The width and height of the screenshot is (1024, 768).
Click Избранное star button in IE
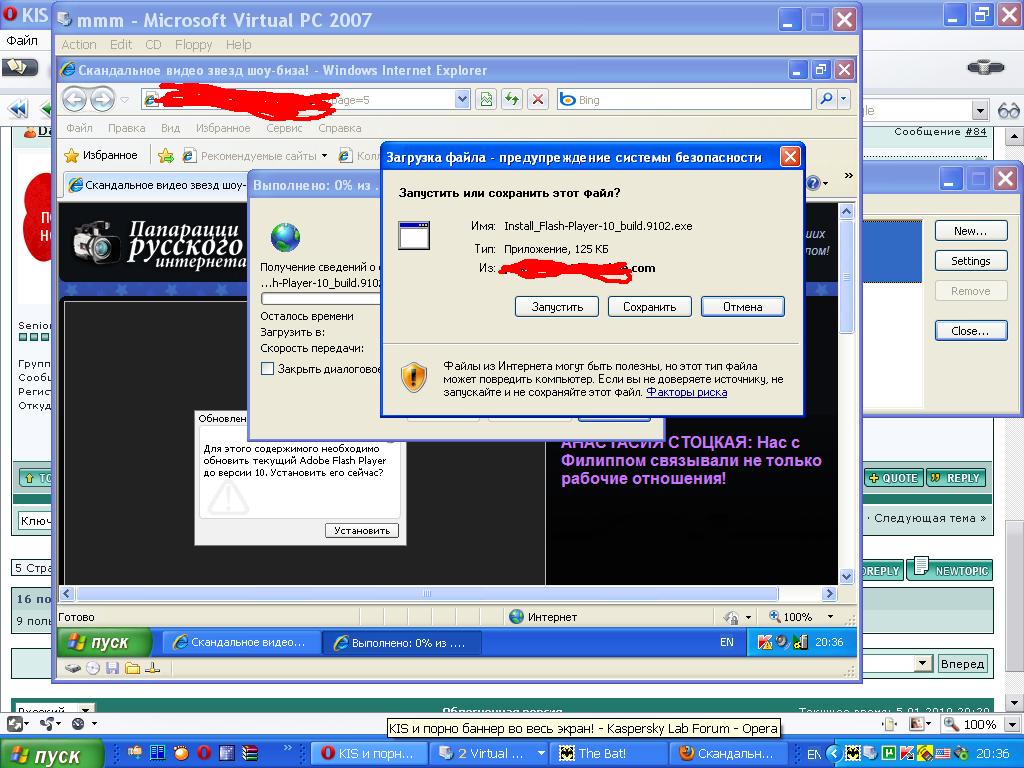click(101, 155)
